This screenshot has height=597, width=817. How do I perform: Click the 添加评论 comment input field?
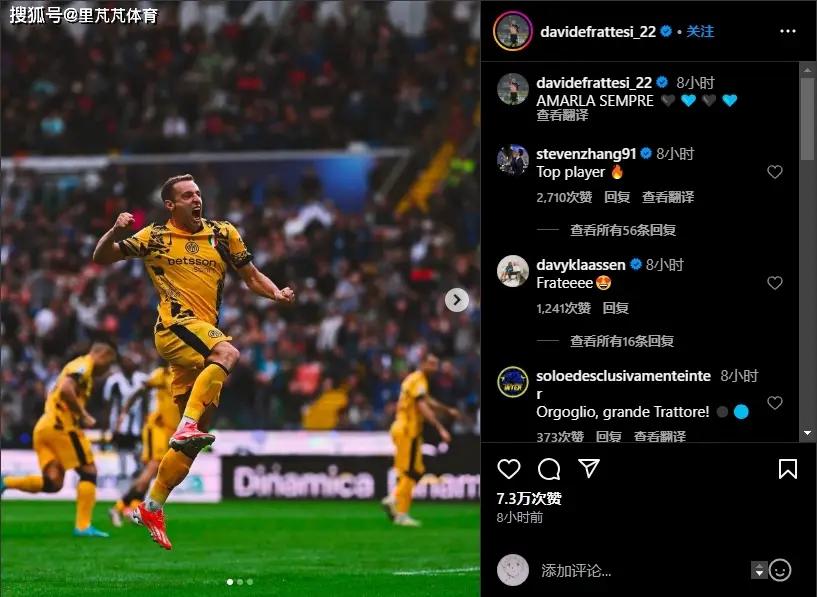tap(641, 570)
